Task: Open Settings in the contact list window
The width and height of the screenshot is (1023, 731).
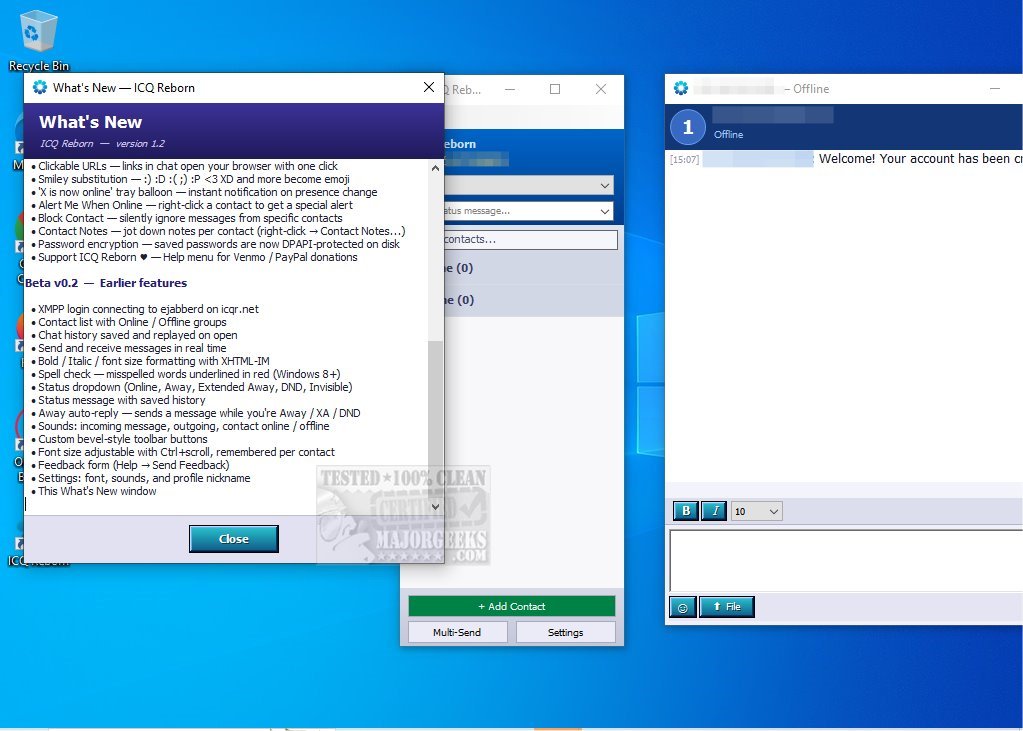Action: click(566, 632)
